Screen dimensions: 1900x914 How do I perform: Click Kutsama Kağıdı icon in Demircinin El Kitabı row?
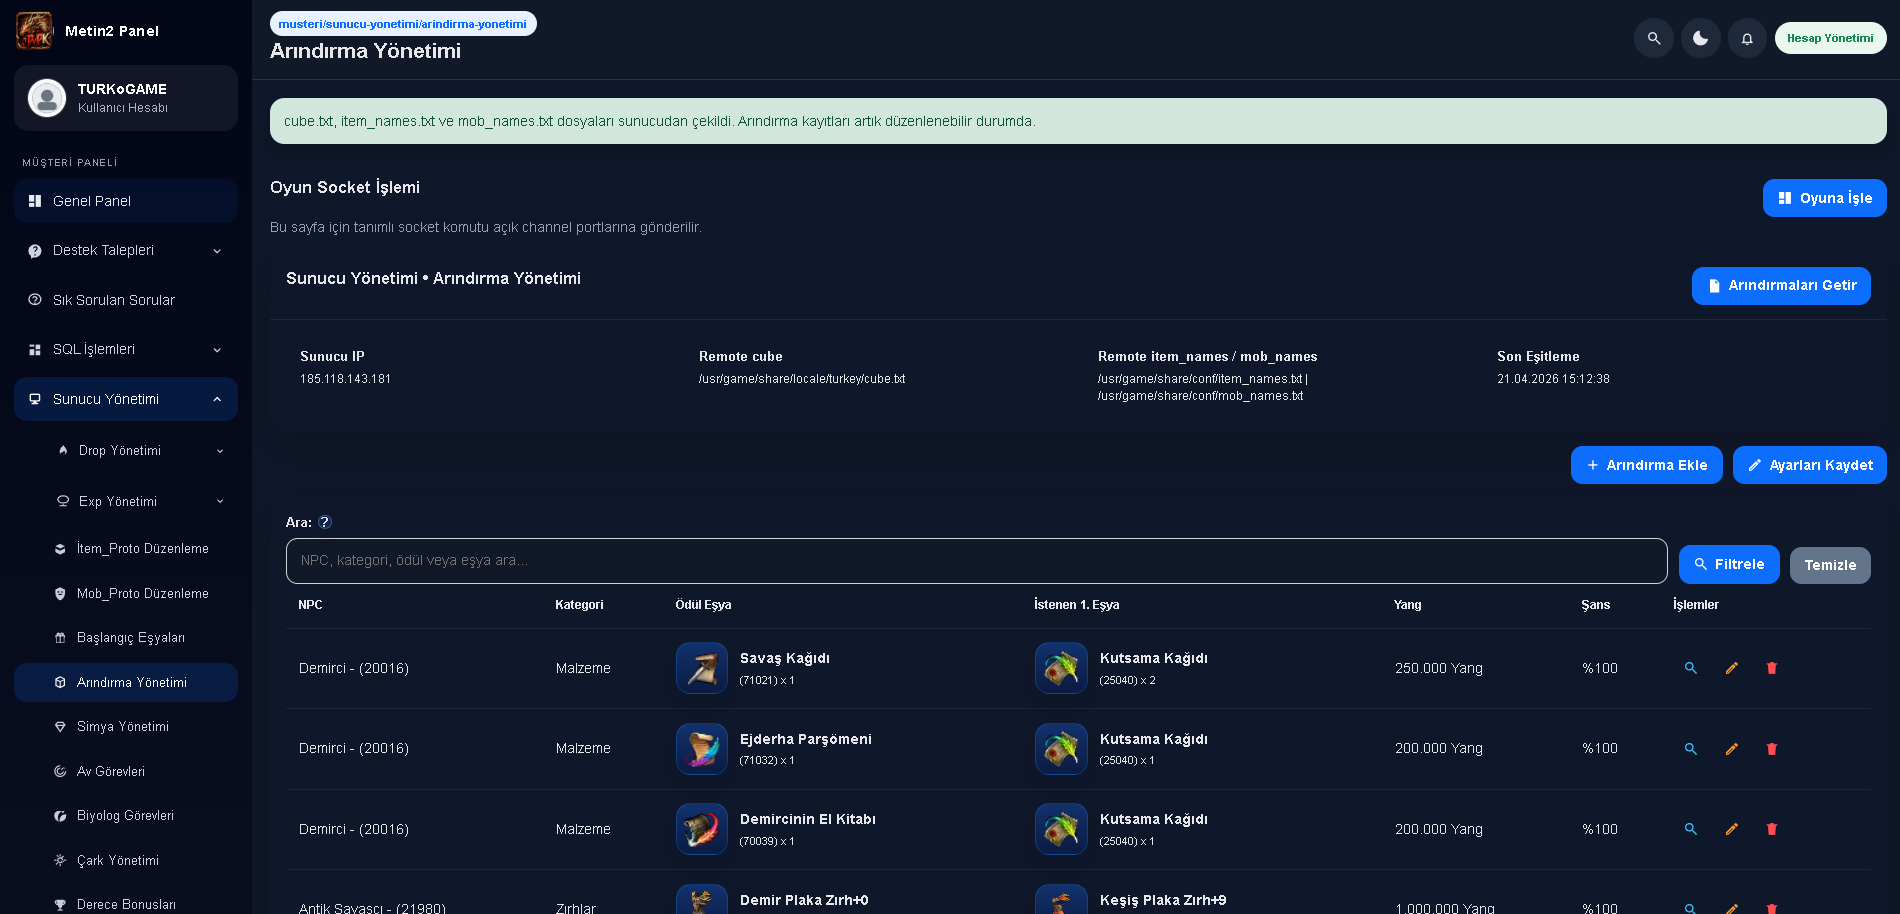1061,829
